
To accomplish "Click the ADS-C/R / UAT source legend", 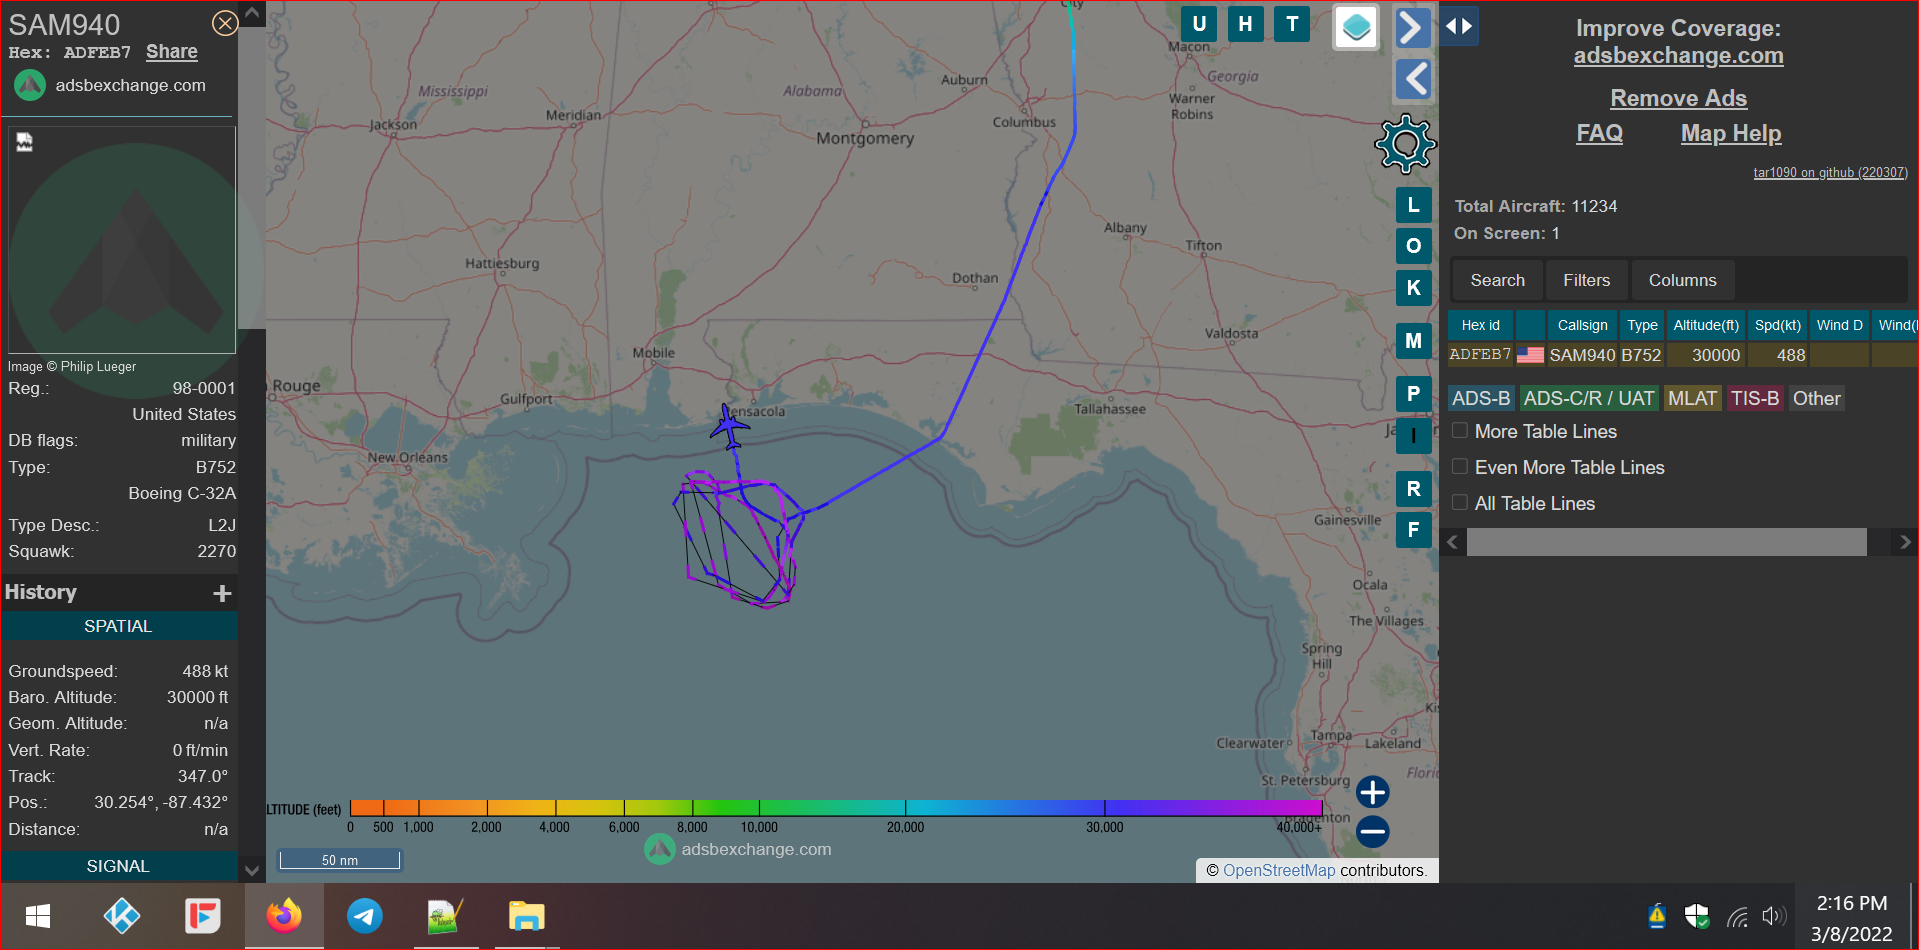I will click(1589, 398).
